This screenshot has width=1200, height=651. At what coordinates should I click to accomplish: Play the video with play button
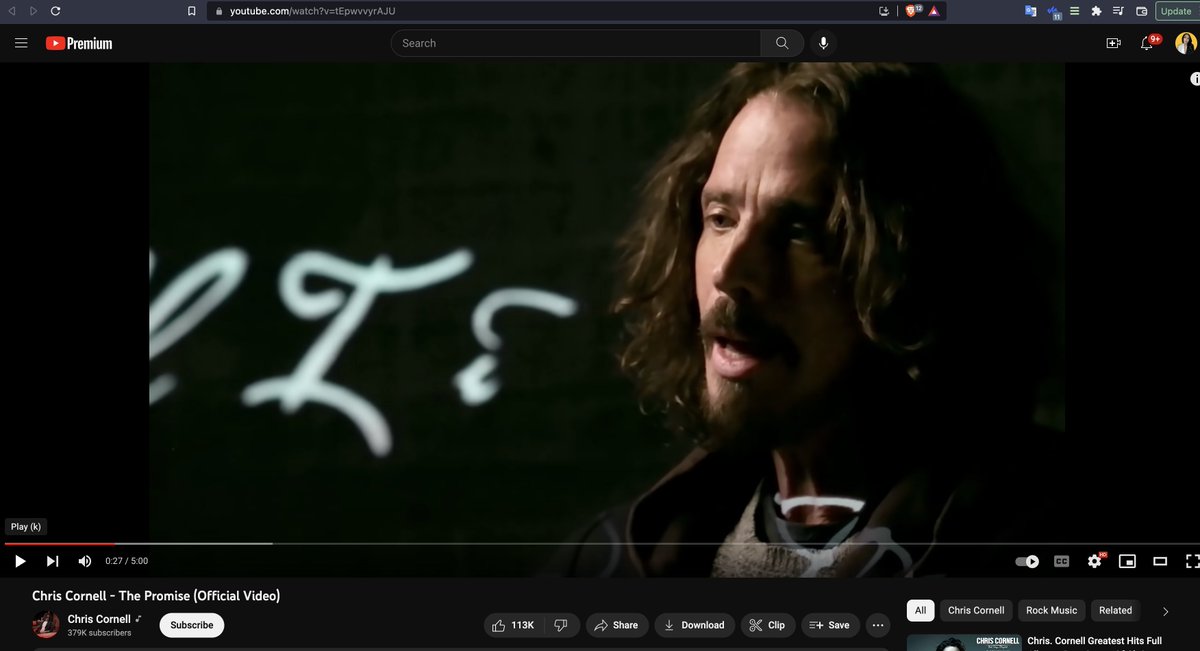pyautogui.click(x=20, y=561)
